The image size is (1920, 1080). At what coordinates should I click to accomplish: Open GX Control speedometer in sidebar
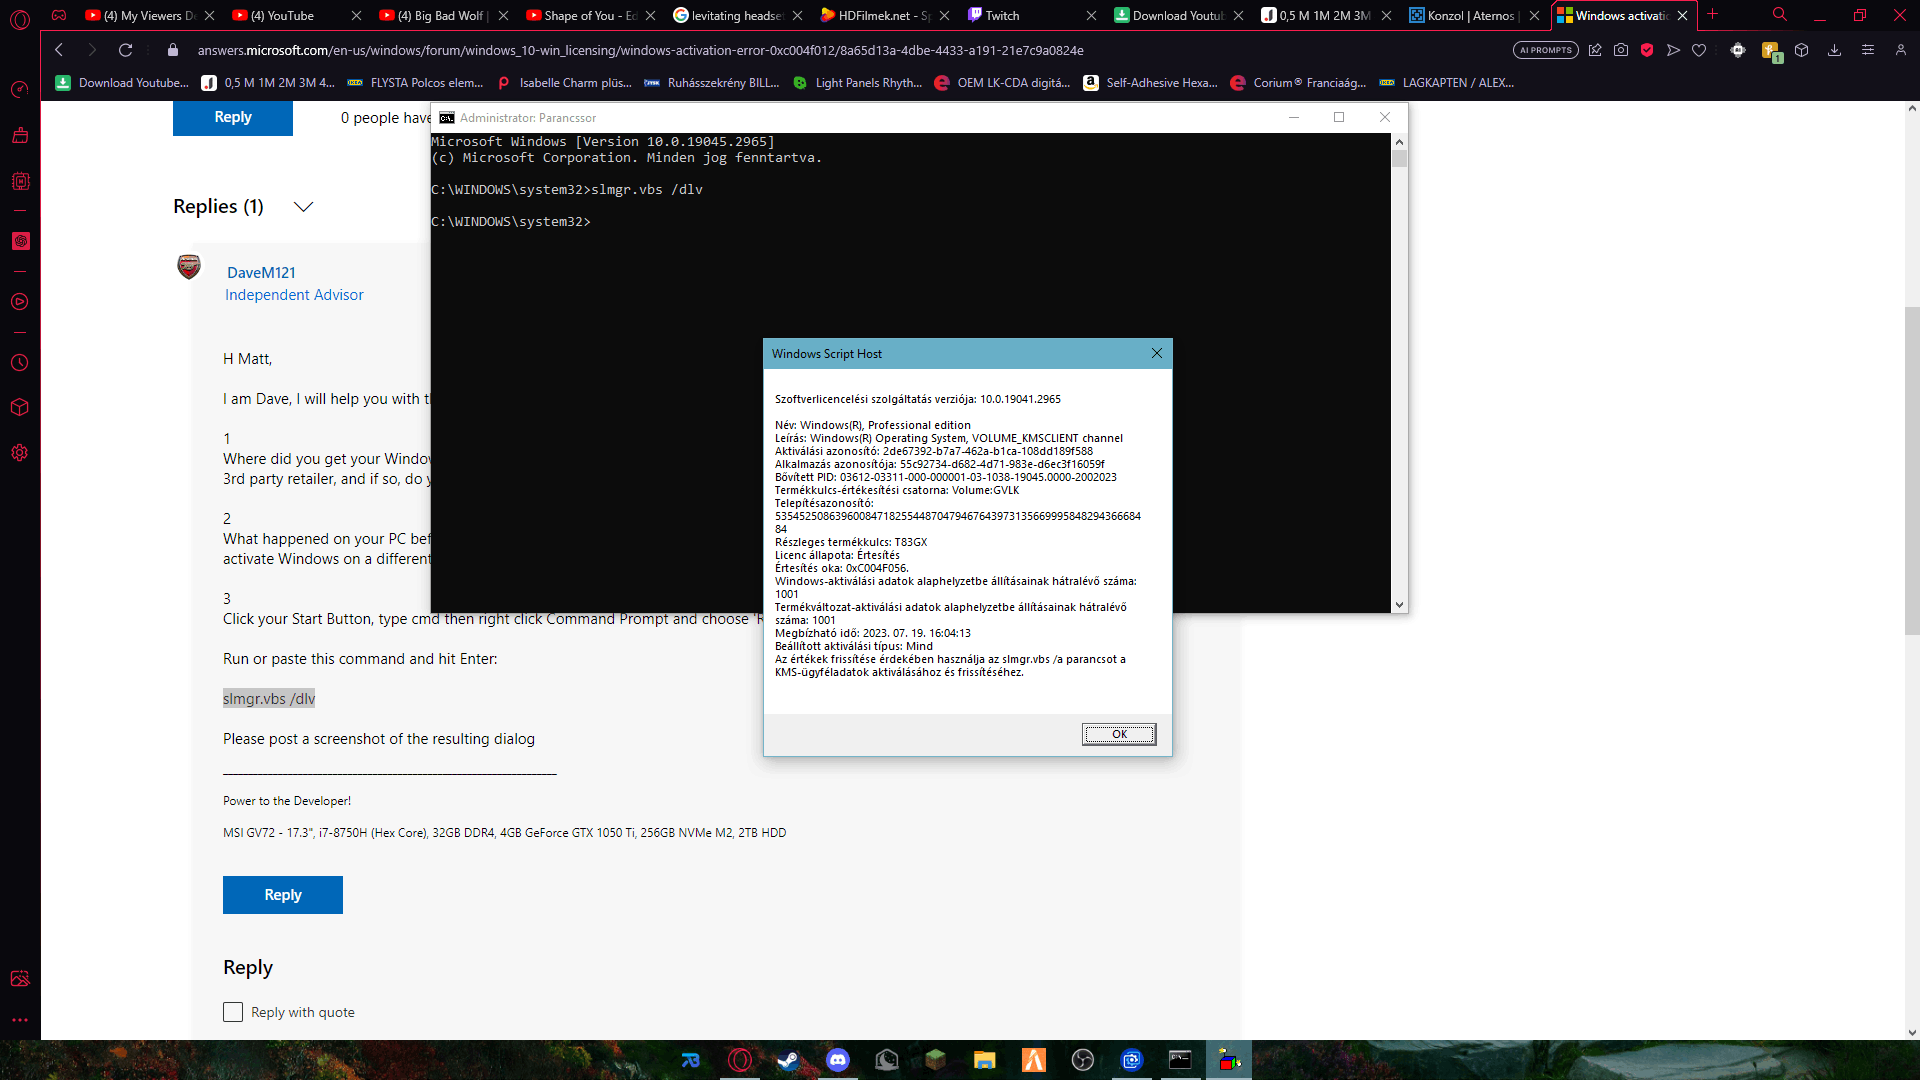tap(20, 90)
